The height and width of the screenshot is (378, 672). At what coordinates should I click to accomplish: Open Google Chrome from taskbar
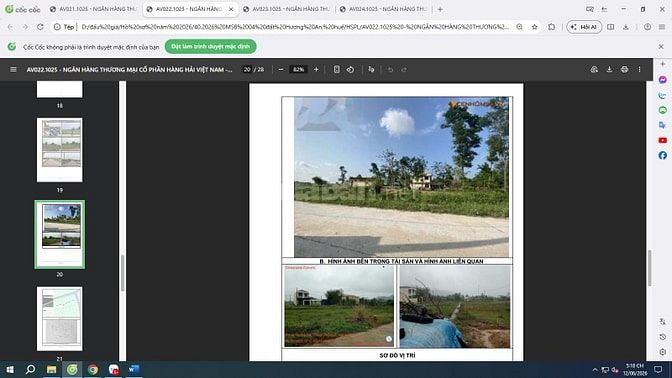(93, 369)
